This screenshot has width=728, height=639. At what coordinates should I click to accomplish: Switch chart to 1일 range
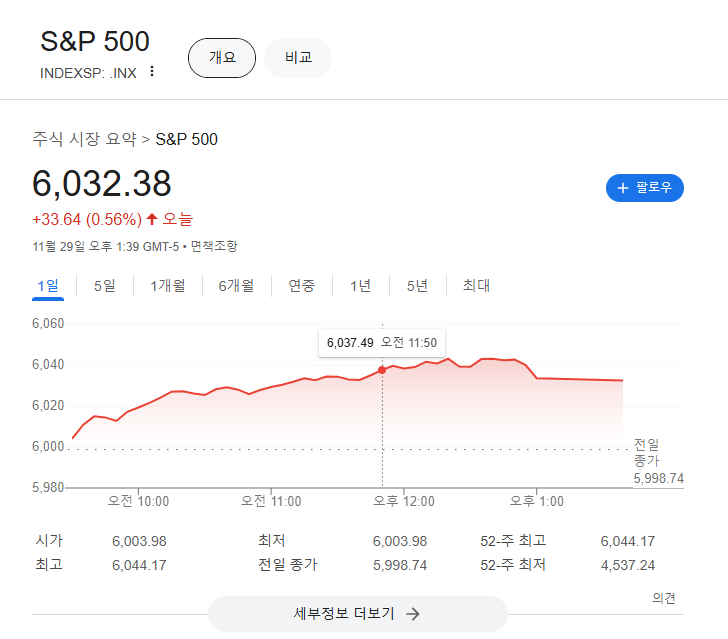tap(48, 286)
